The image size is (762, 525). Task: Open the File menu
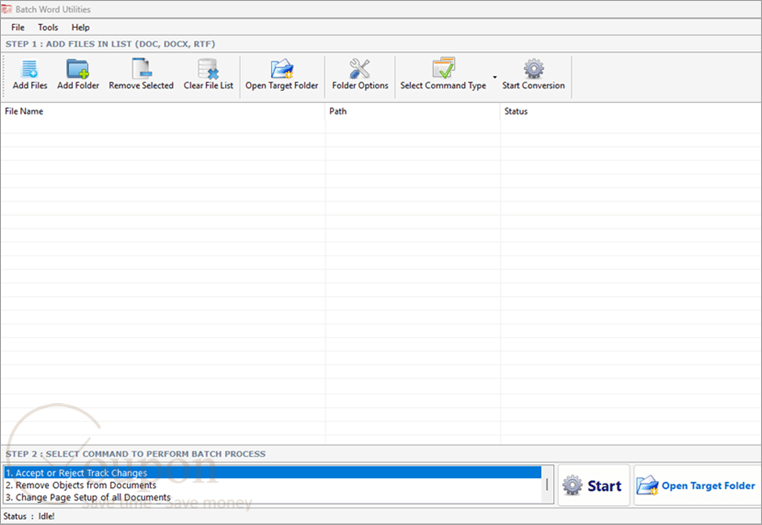pos(18,27)
